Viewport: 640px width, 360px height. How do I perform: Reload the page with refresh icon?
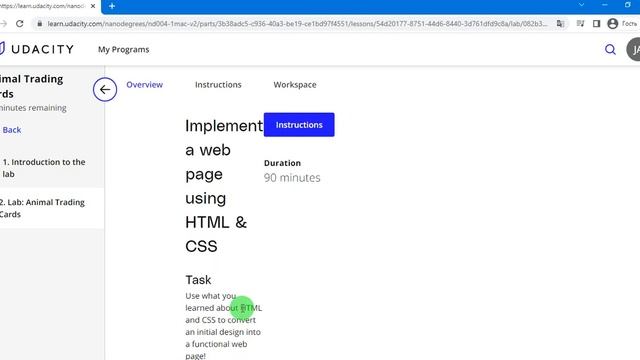[20, 24]
